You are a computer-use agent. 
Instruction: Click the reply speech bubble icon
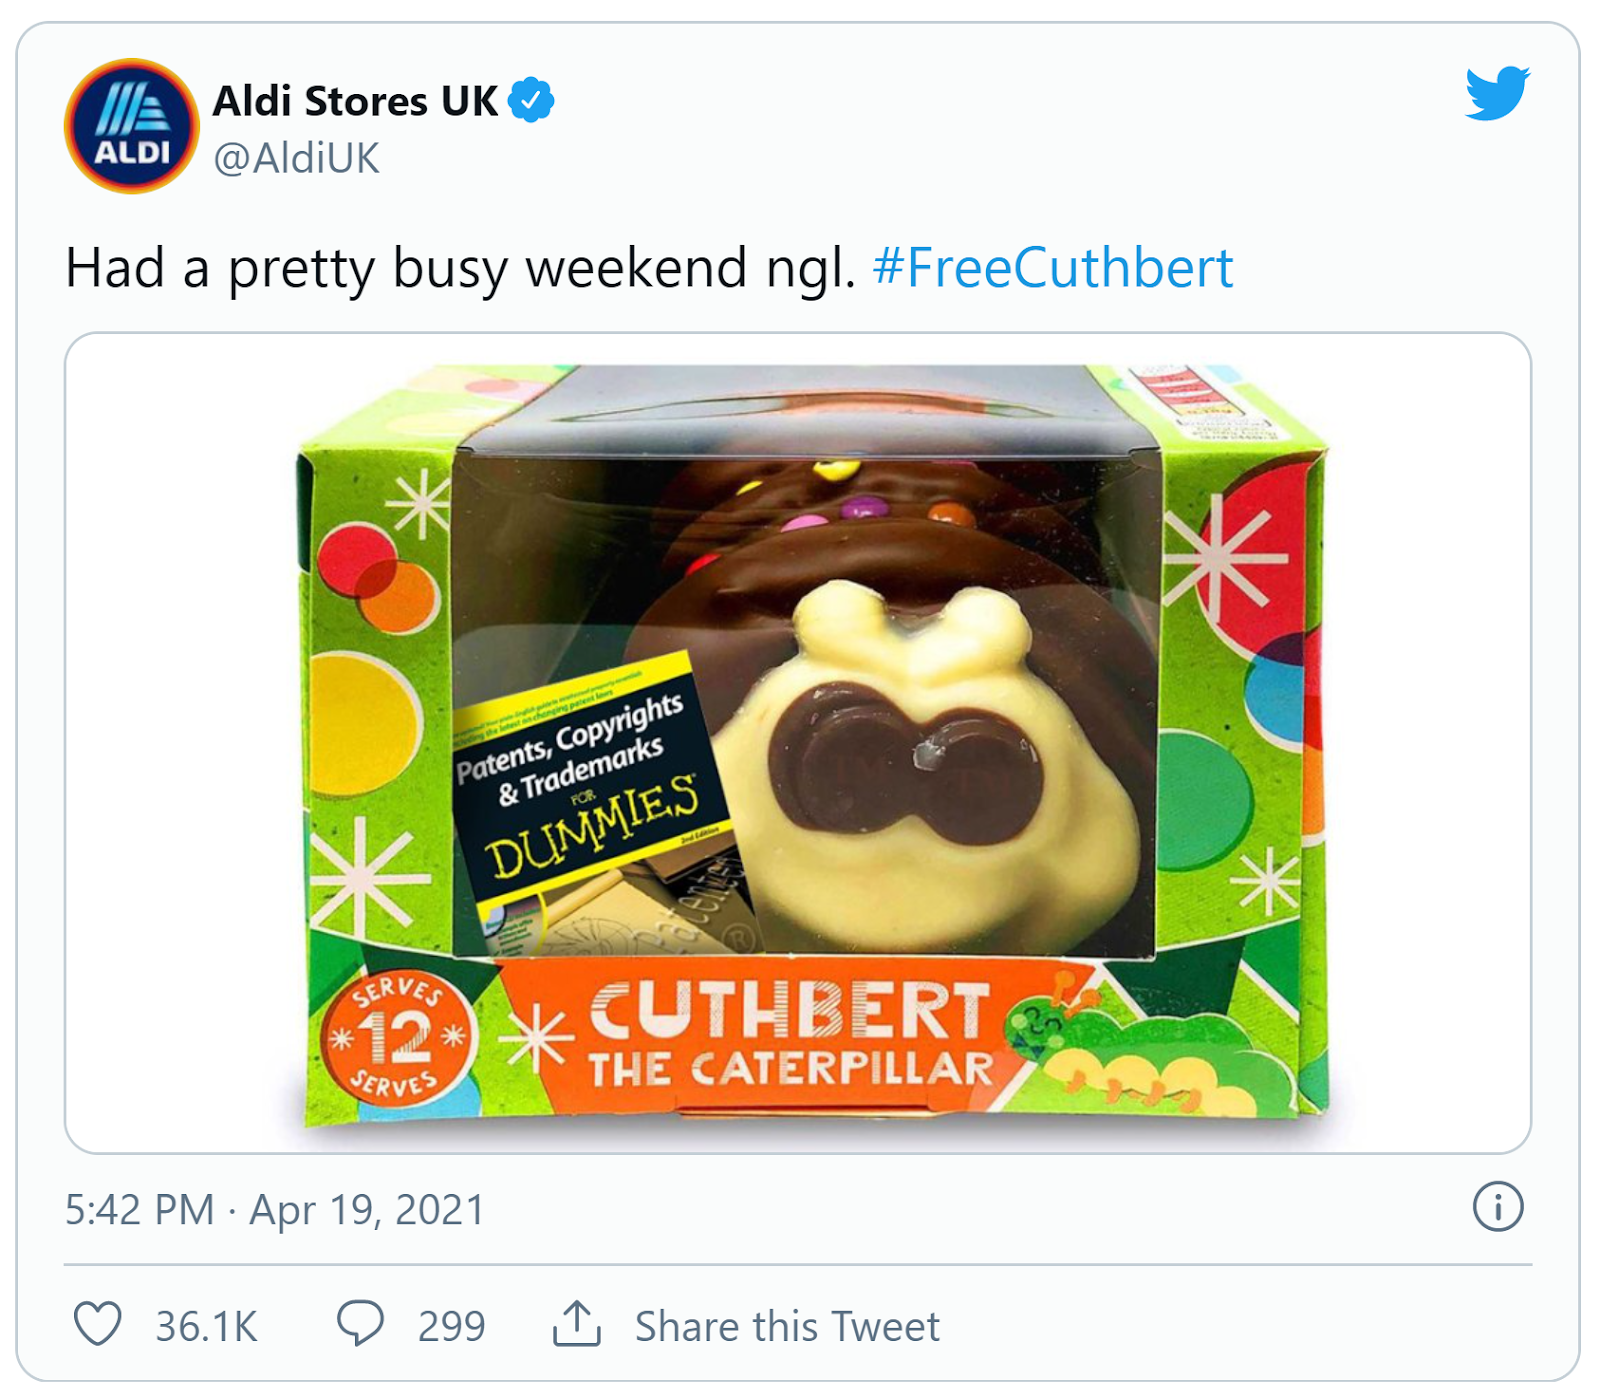click(360, 1324)
